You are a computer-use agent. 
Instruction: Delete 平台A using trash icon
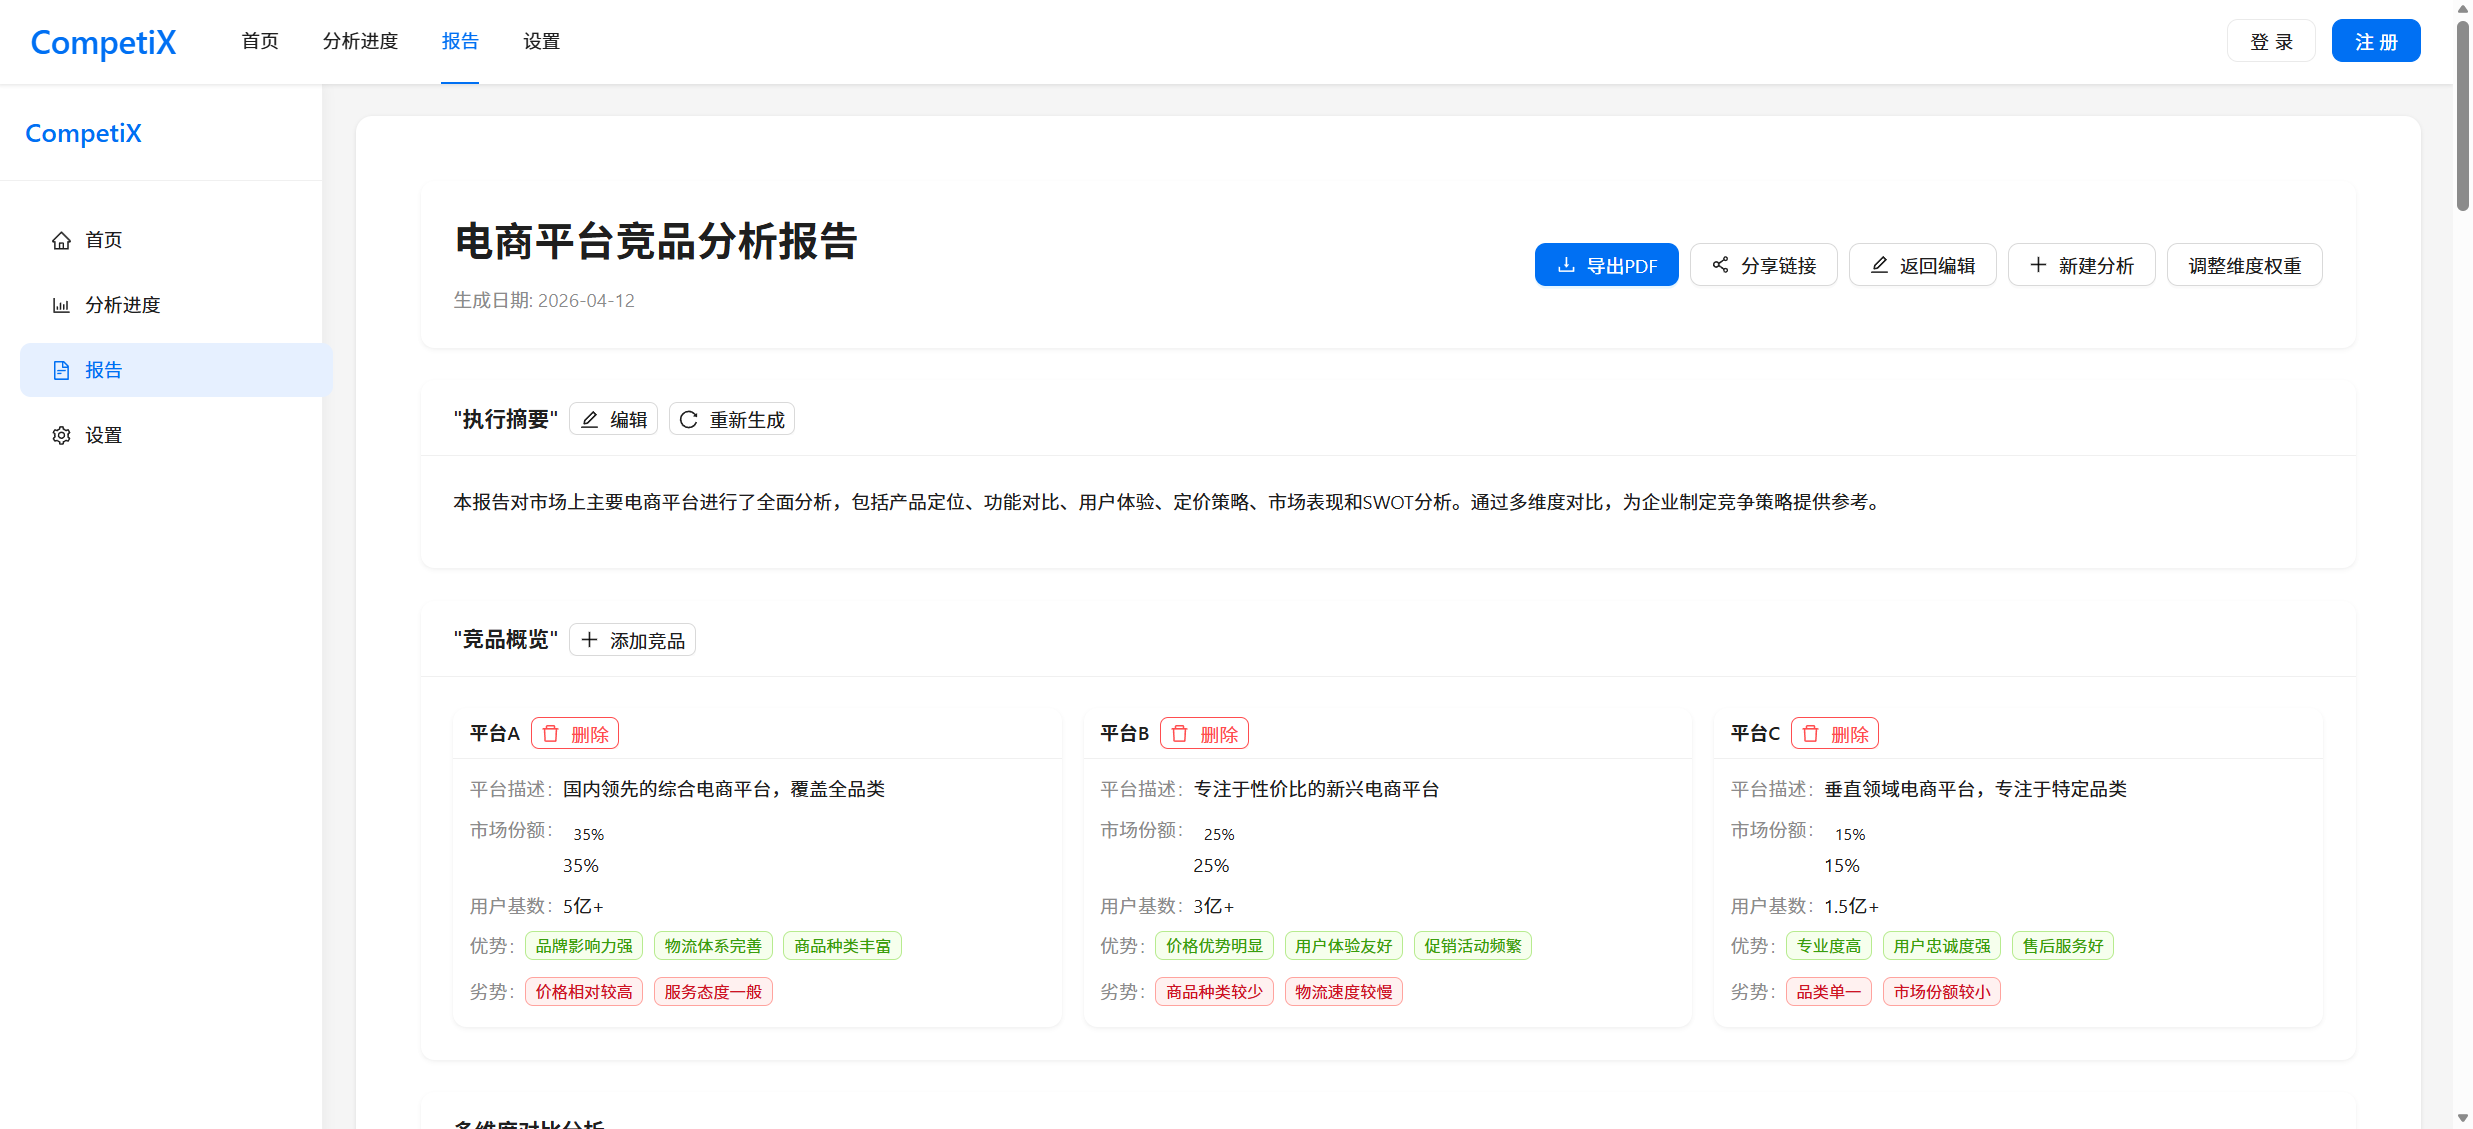pos(551,734)
